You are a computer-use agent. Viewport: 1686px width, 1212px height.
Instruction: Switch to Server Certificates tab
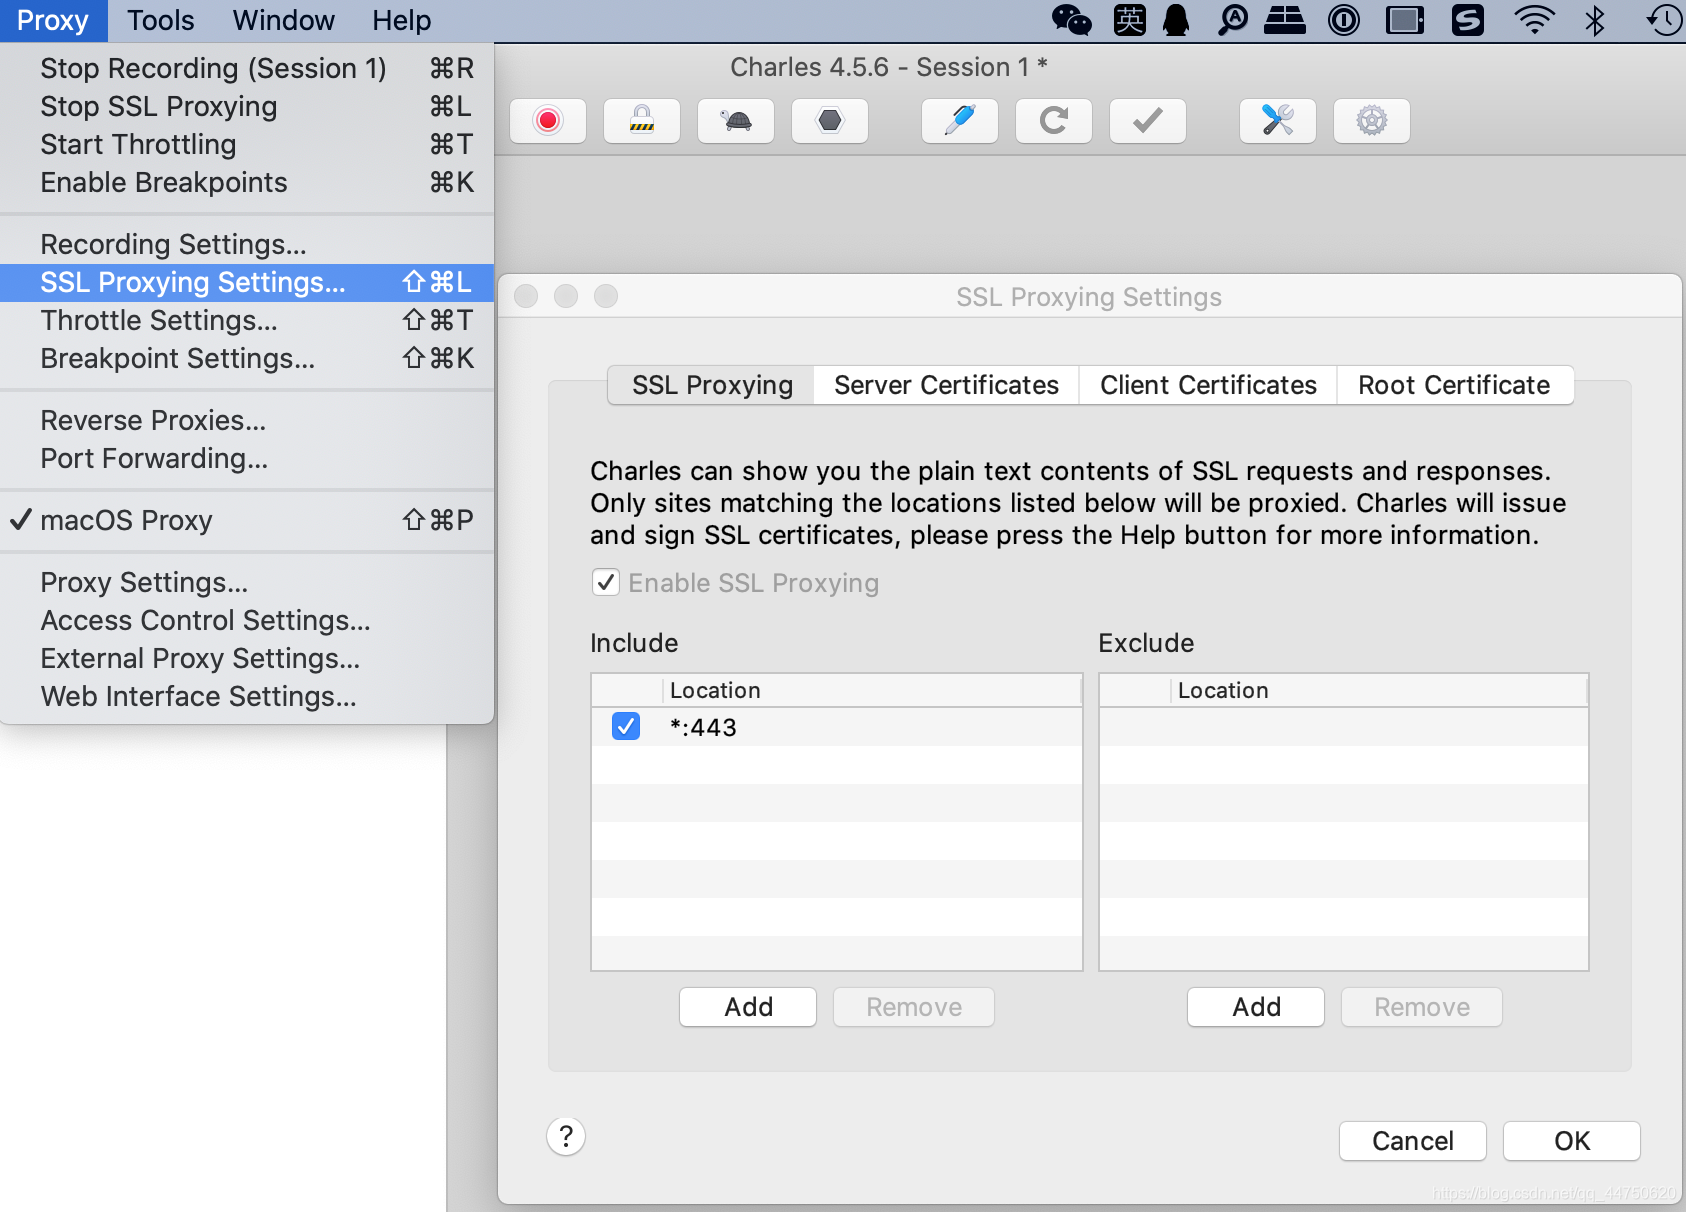pos(946,385)
